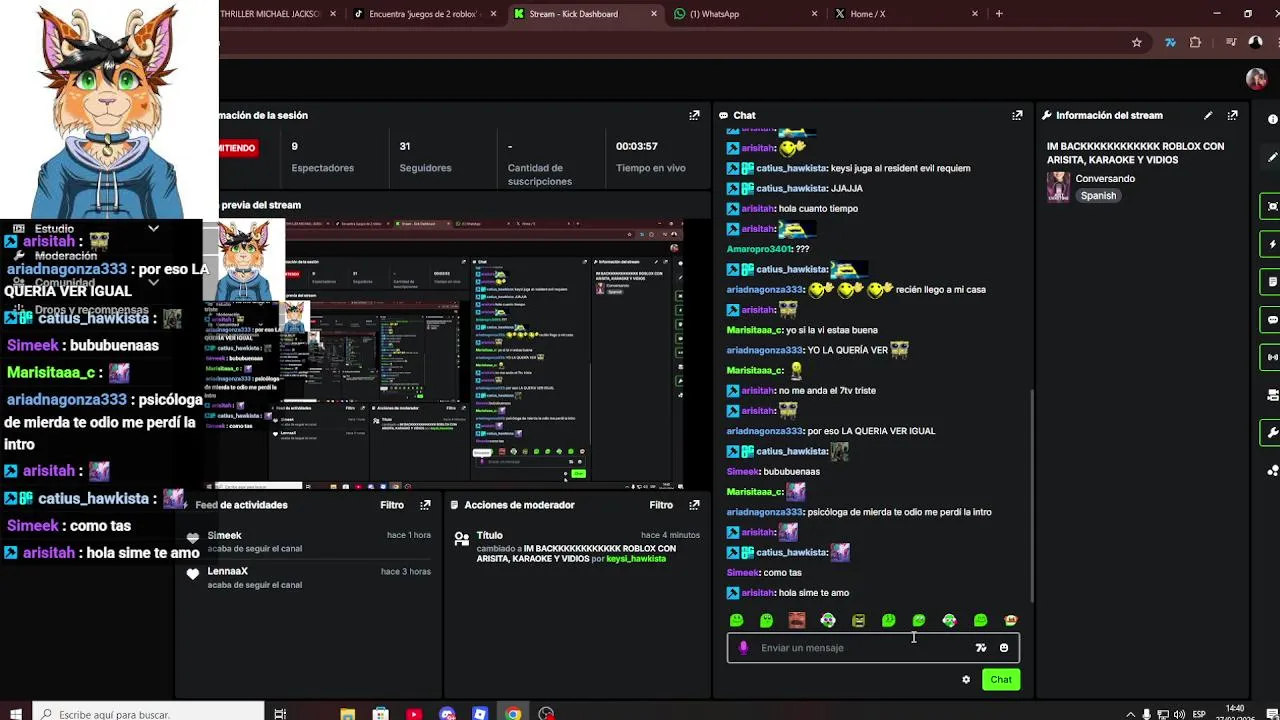The image size is (1280, 720).
Task: Open the green wrench sidebar icon
Action: click(x=1272, y=433)
